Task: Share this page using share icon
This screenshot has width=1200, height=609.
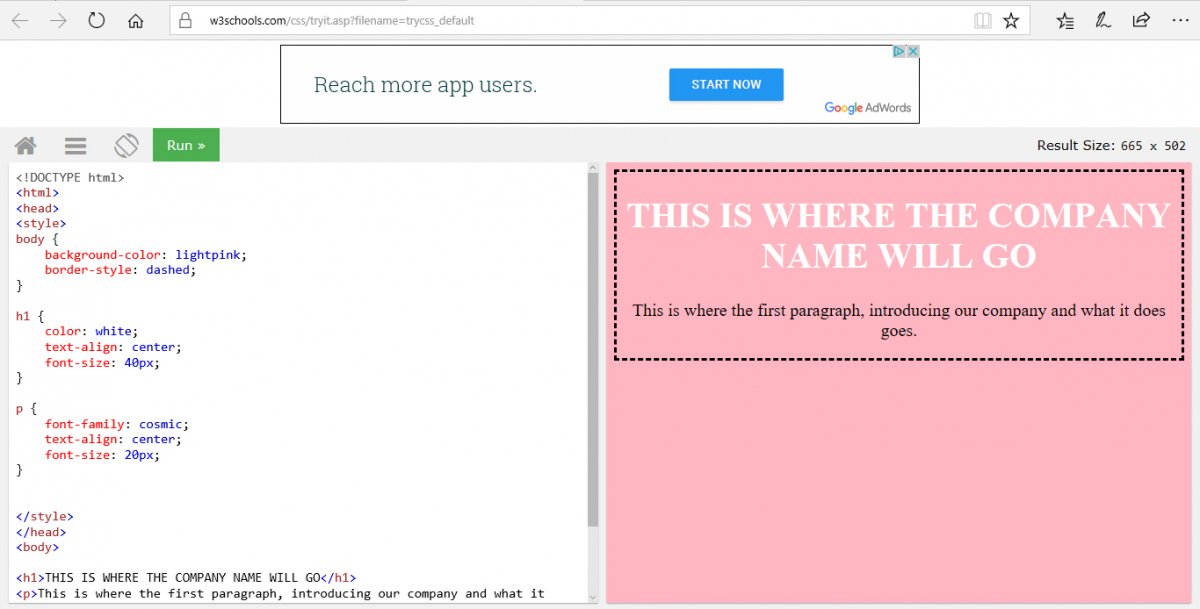Action: pos(1141,20)
